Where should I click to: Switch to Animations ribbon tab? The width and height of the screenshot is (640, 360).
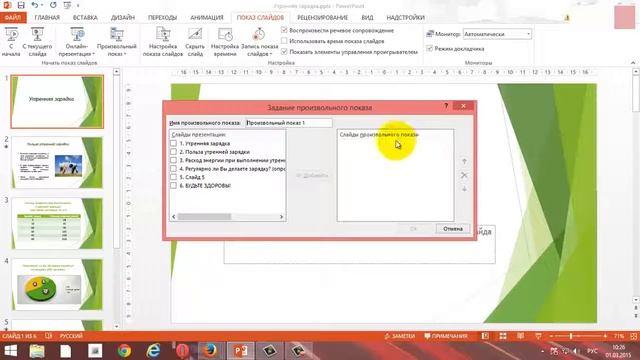(x=207, y=18)
